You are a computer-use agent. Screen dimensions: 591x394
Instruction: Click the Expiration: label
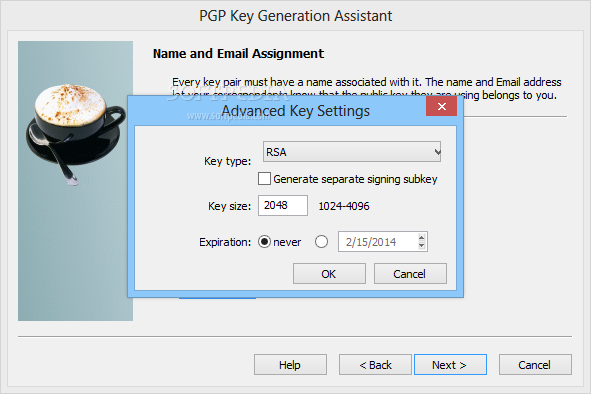pos(225,242)
